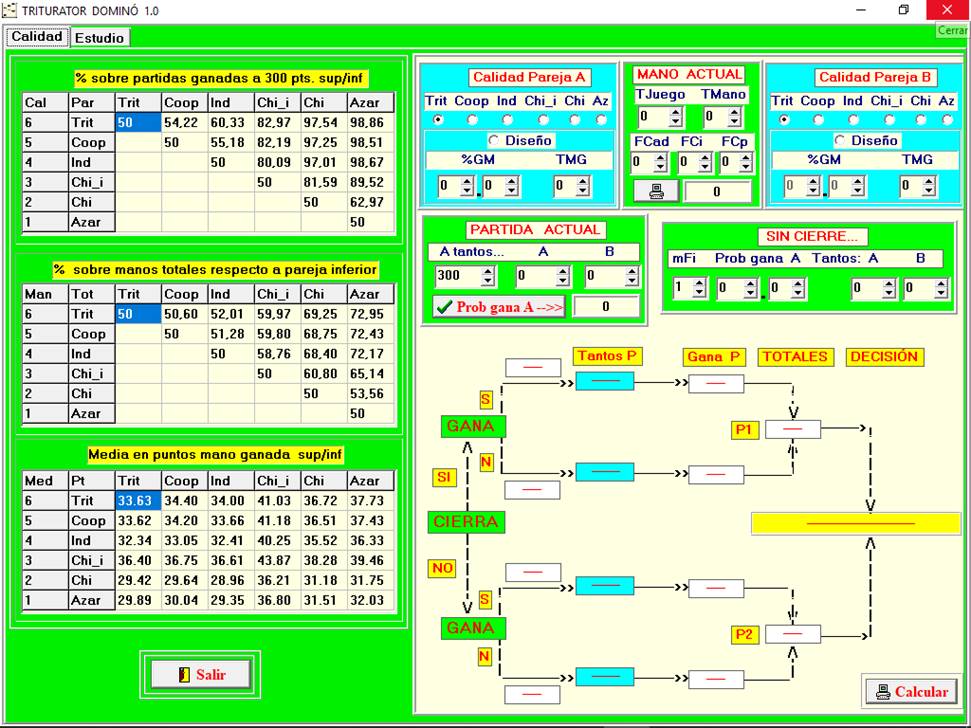The image size is (971, 728).
Task: Open the Calidad tab
Action: click(x=37, y=37)
